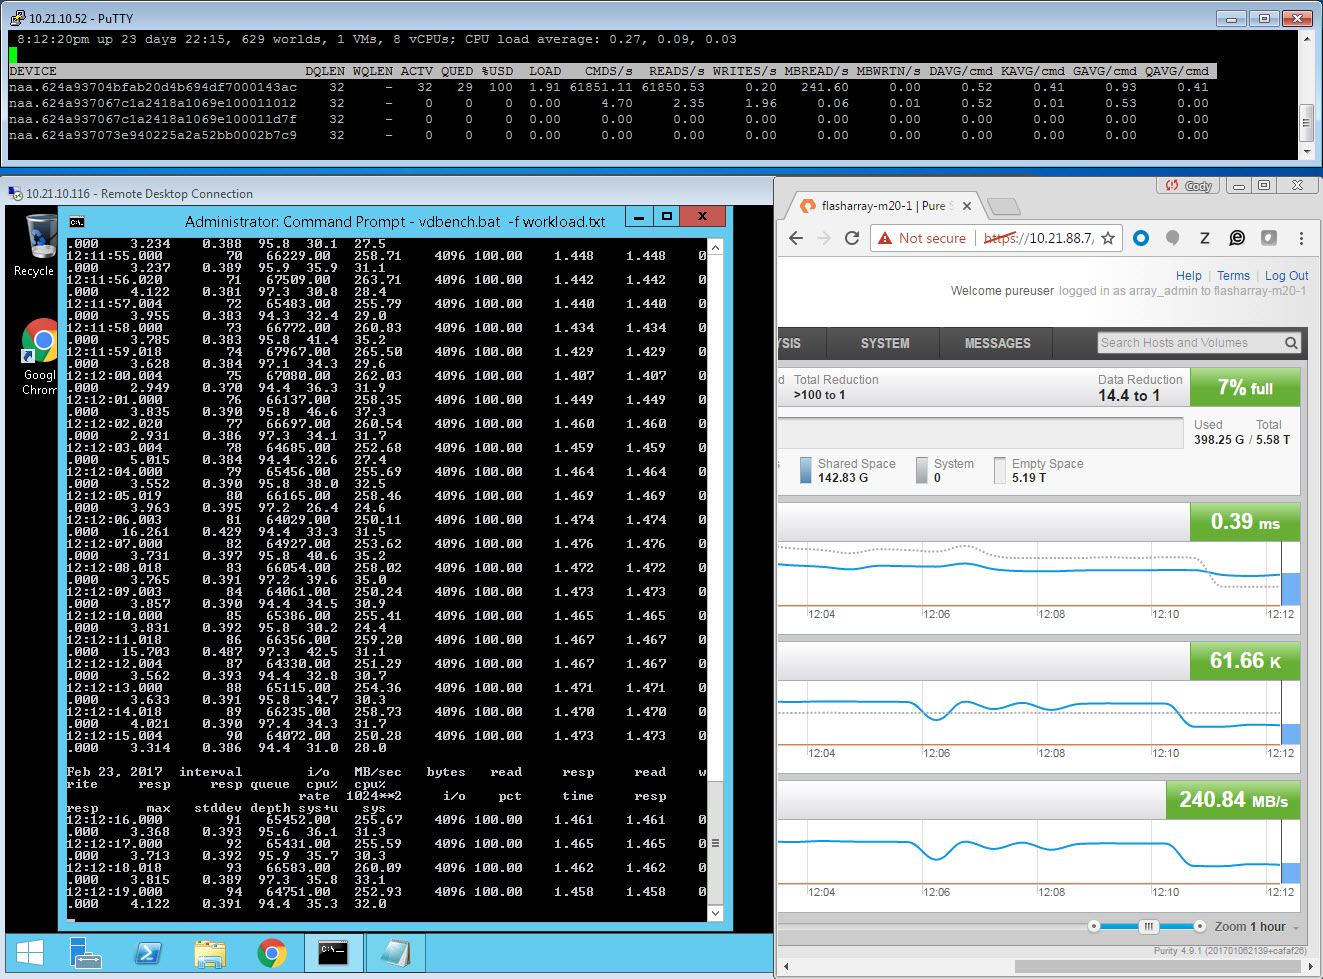Switch to Command Prompt taskbar button
The height and width of the screenshot is (979, 1323).
pos(334,952)
